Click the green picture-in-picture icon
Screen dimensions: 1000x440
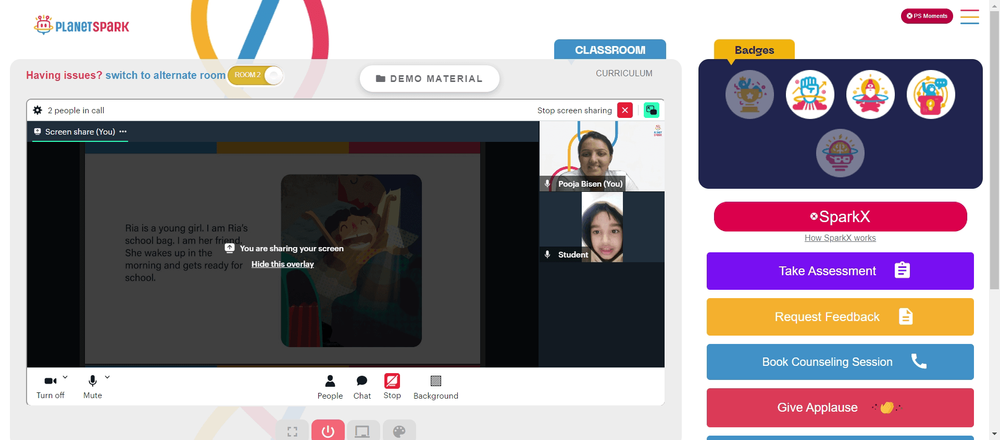[x=651, y=110]
